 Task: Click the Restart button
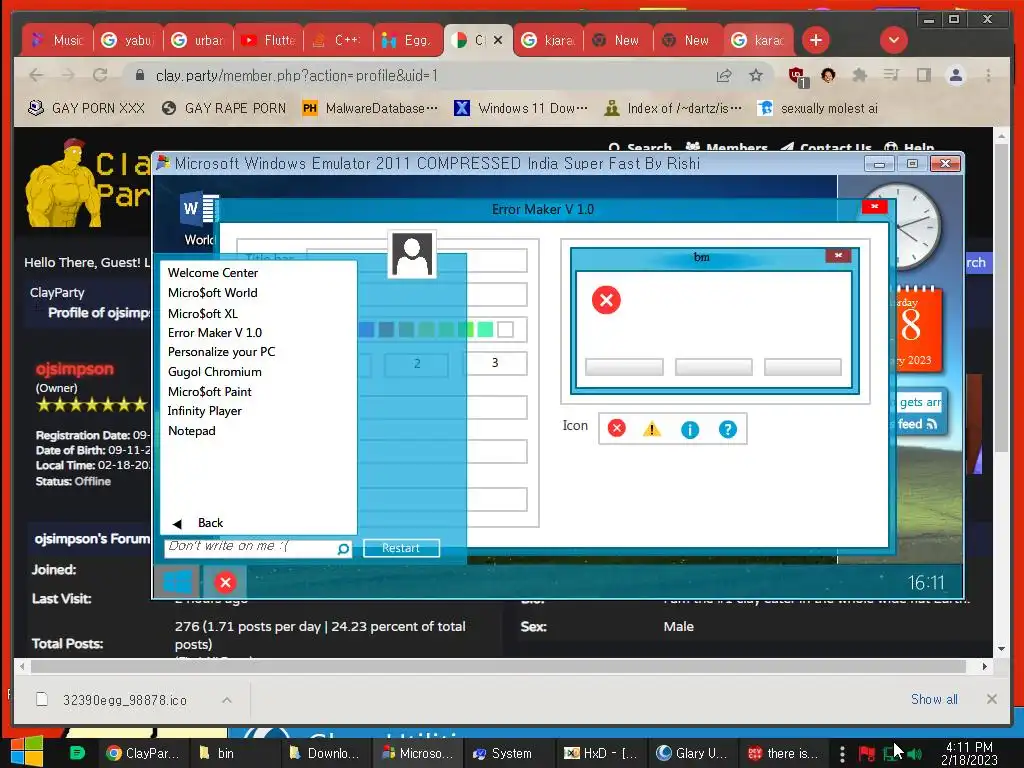click(x=401, y=548)
